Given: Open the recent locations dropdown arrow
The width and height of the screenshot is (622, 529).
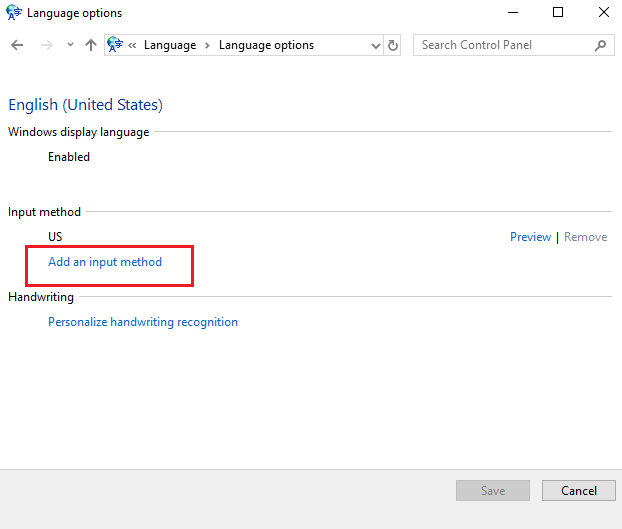Looking at the screenshot, I should pos(70,45).
